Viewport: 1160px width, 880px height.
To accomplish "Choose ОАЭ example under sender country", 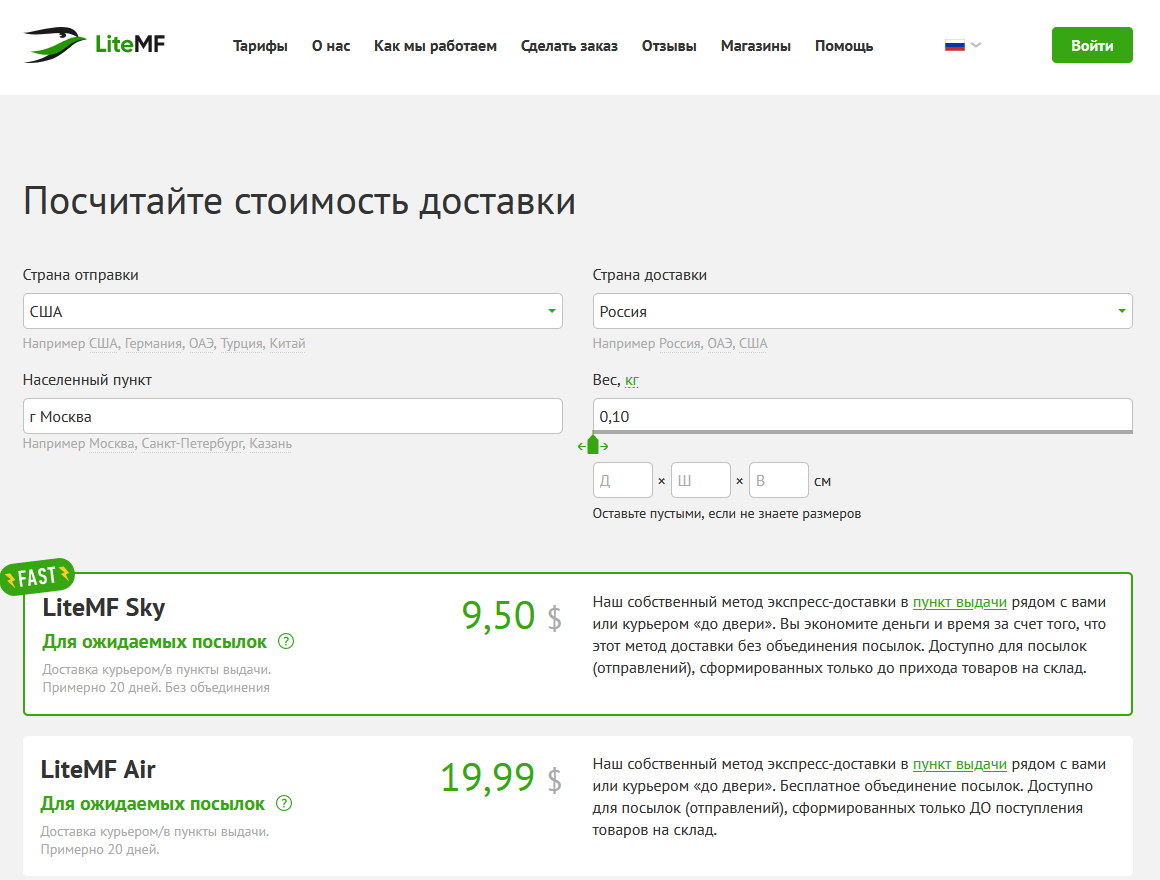I will tap(201, 344).
